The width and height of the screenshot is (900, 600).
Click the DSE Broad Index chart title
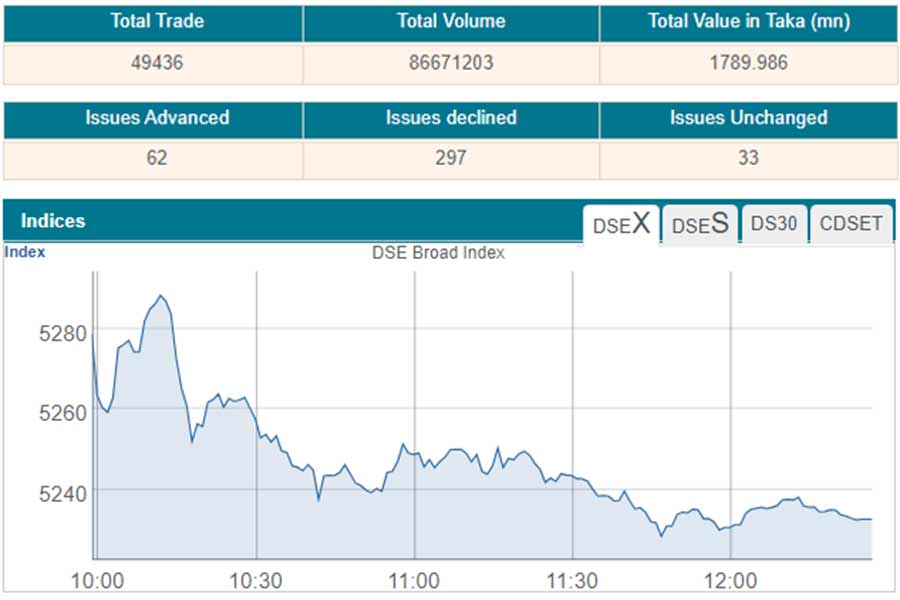[438, 253]
